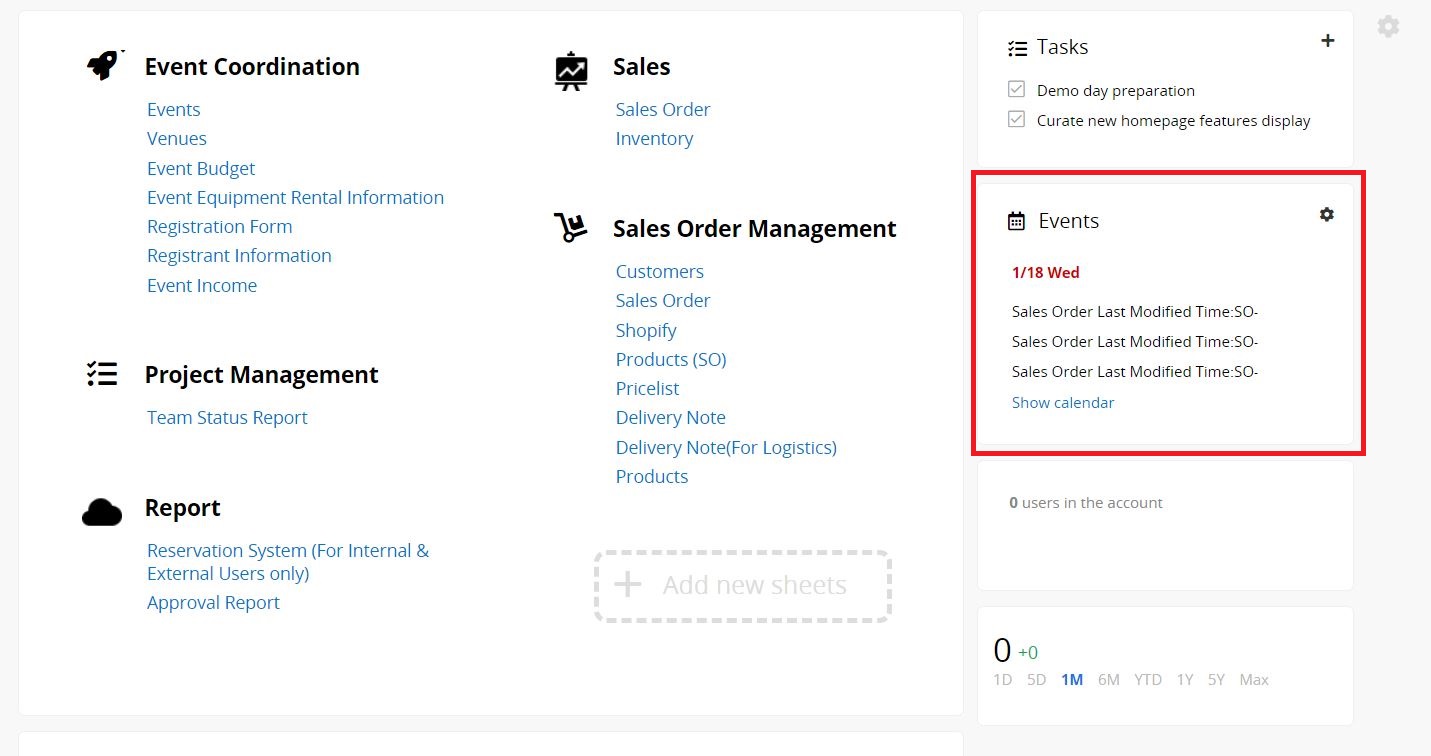This screenshot has width=1431, height=756.
Task: Click the Sales Order Management cart icon
Action: [x=571, y=227]
